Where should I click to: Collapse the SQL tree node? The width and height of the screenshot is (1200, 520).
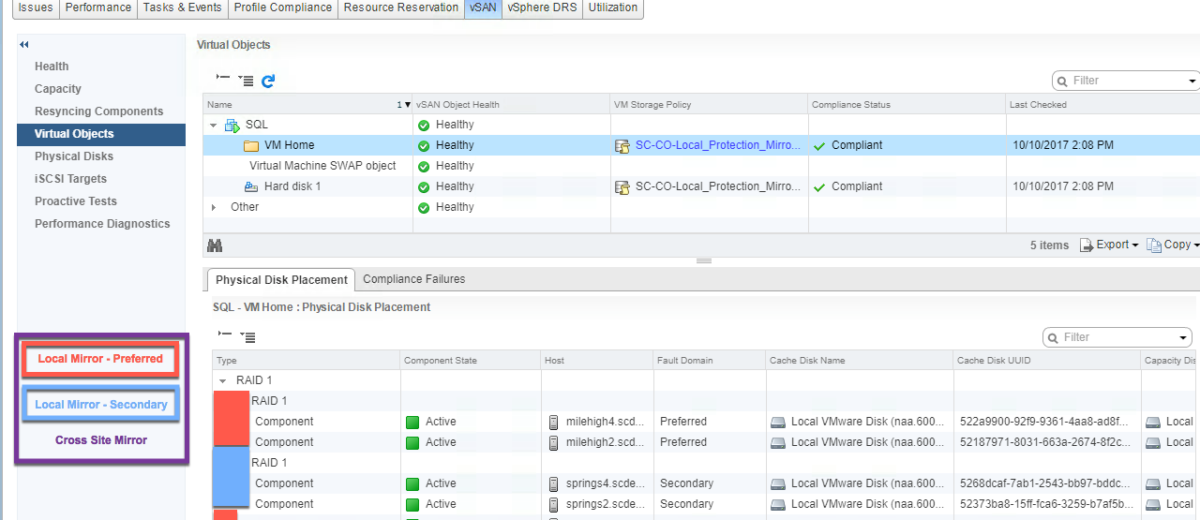pyautogui.click(x=213, y=125)
